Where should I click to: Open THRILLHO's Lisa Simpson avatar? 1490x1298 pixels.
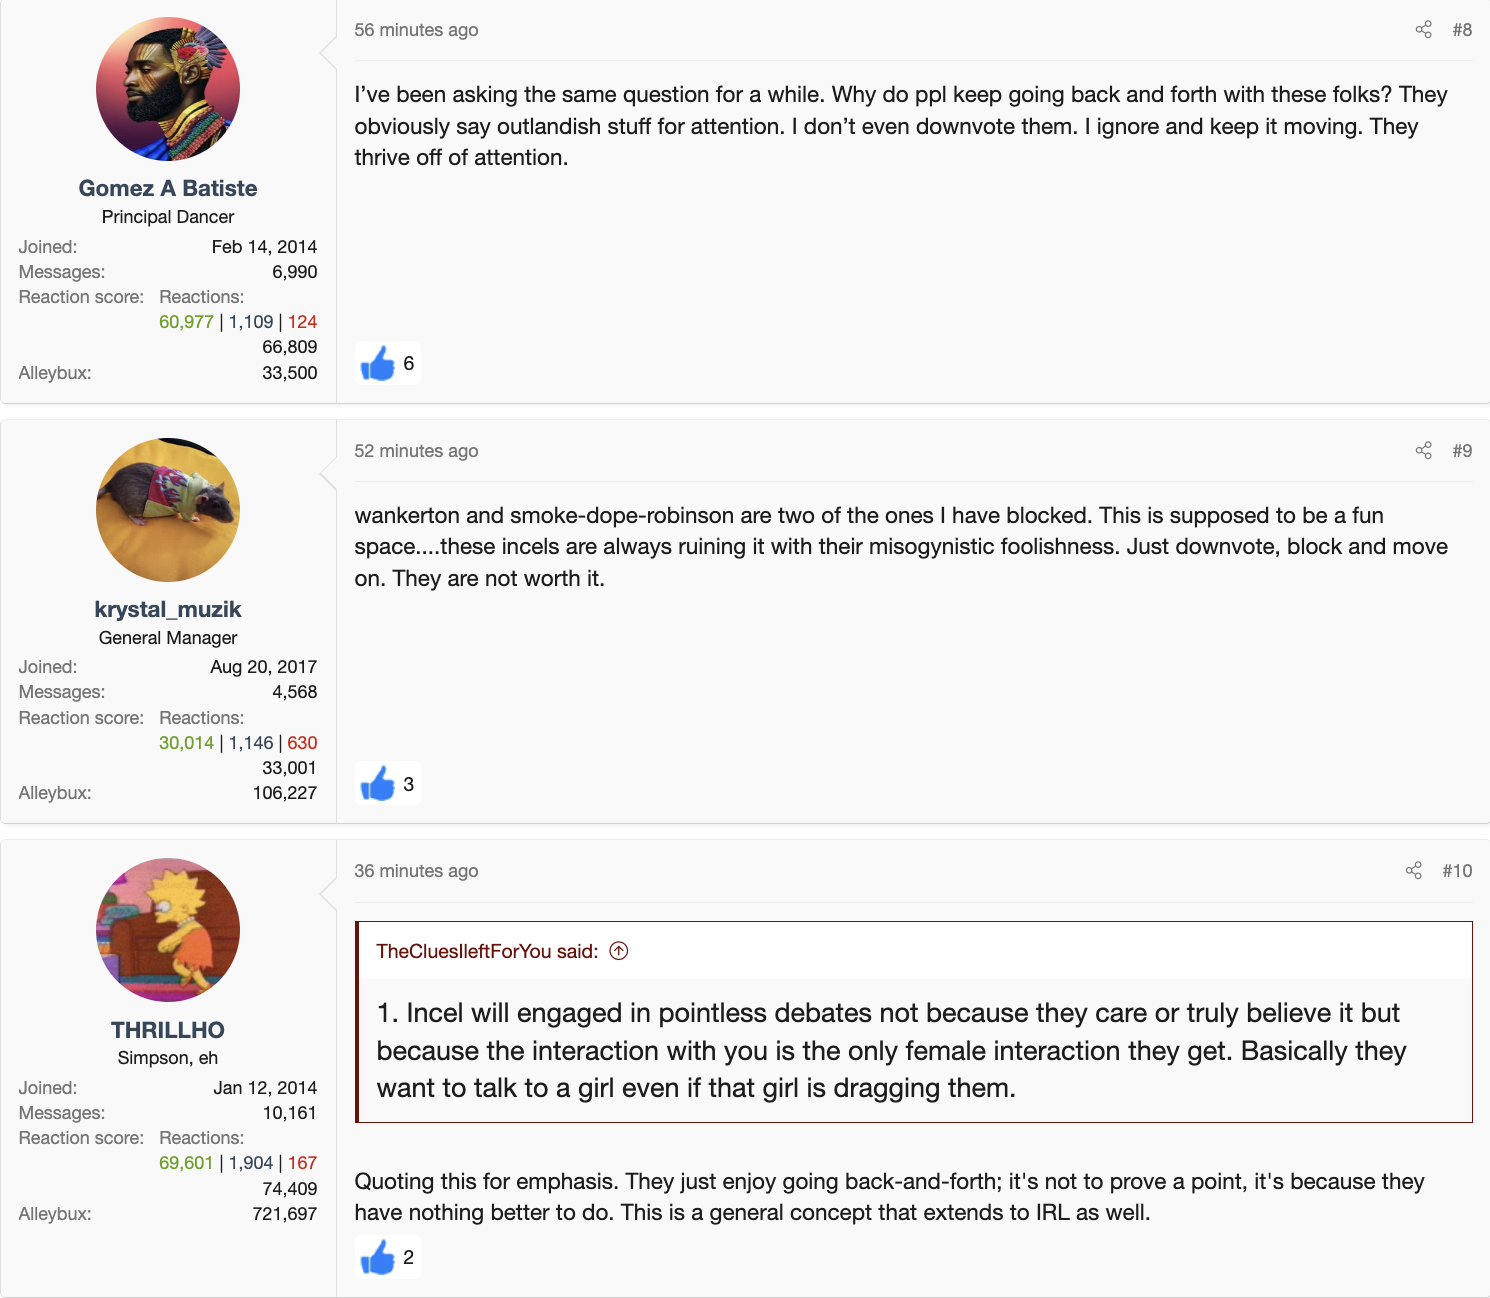coord(168,930)
